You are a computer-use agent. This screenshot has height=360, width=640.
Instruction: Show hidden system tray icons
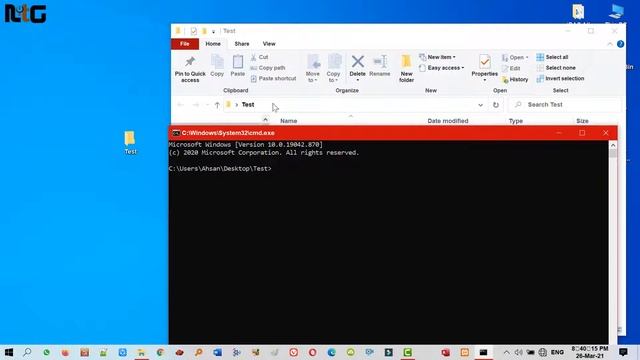click(x=507, y=352)
